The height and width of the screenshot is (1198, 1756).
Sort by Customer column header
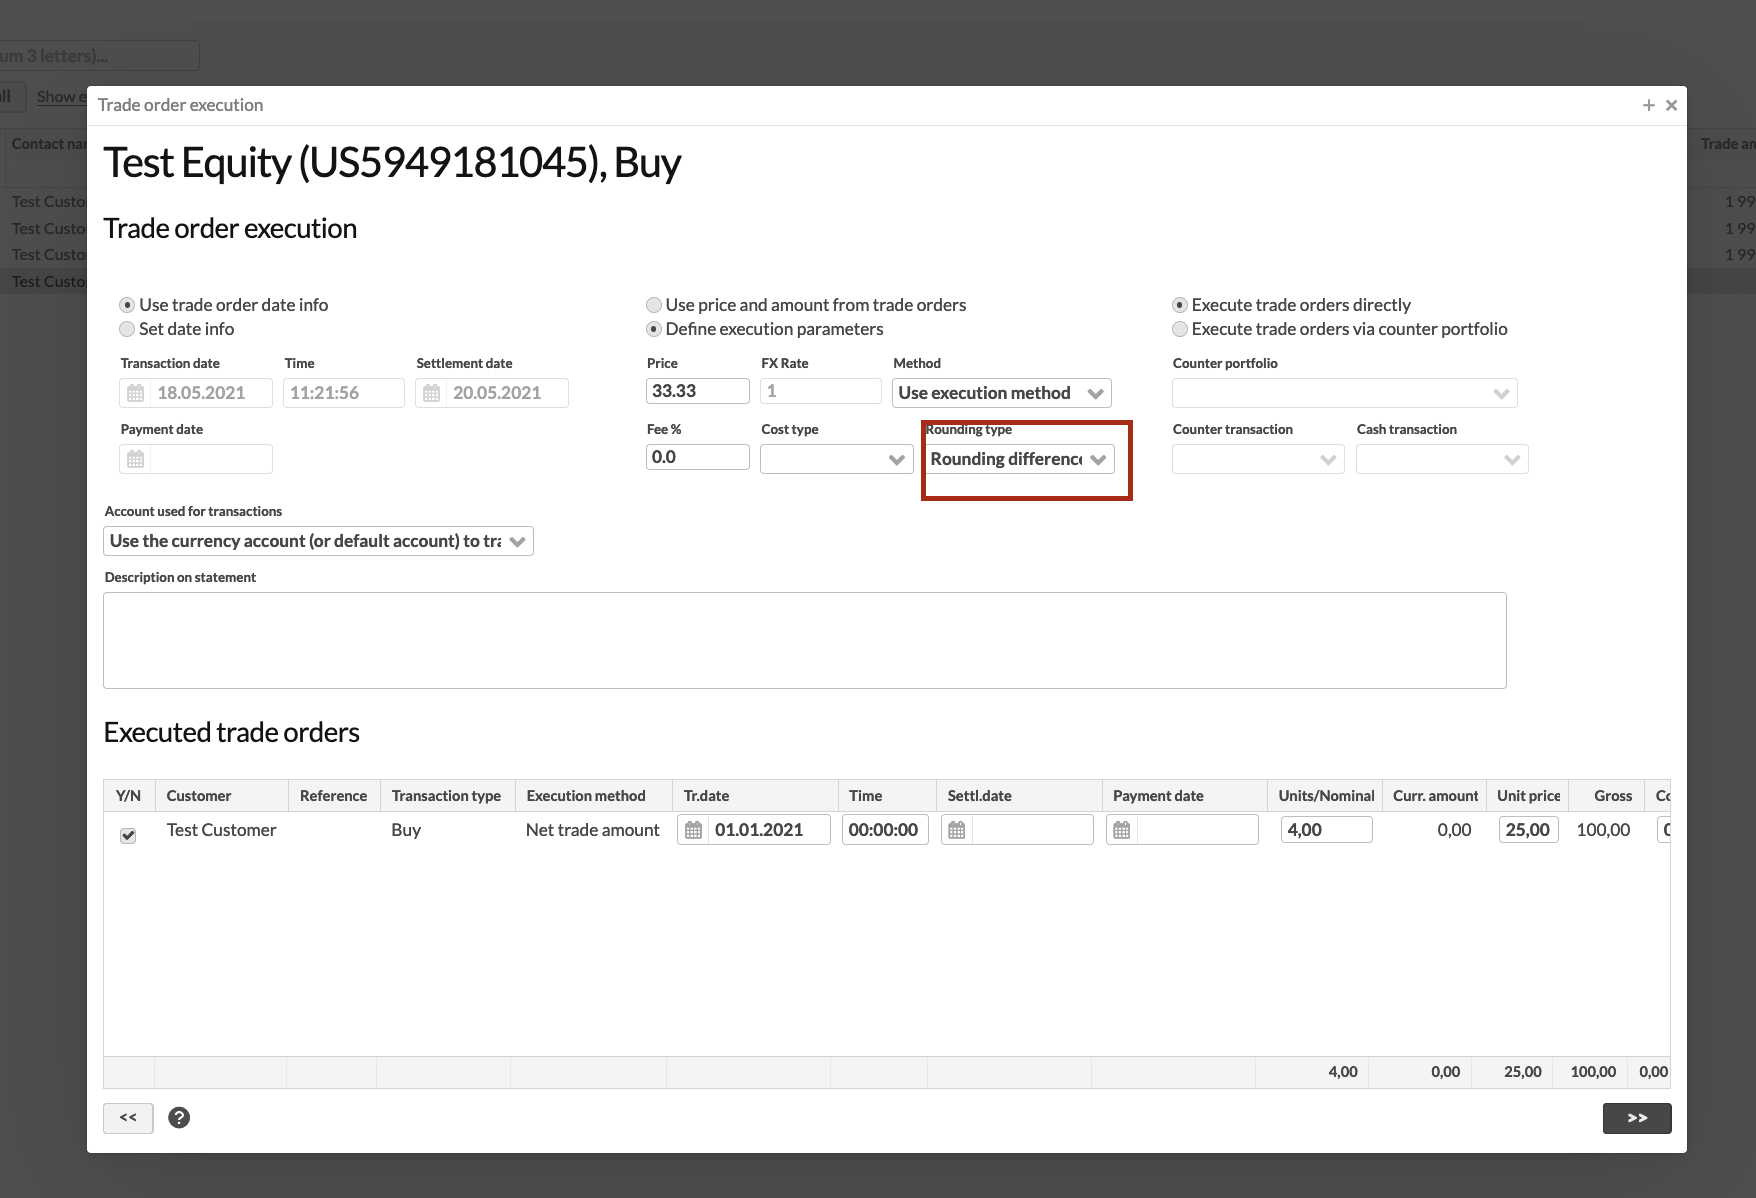point(221,796)
